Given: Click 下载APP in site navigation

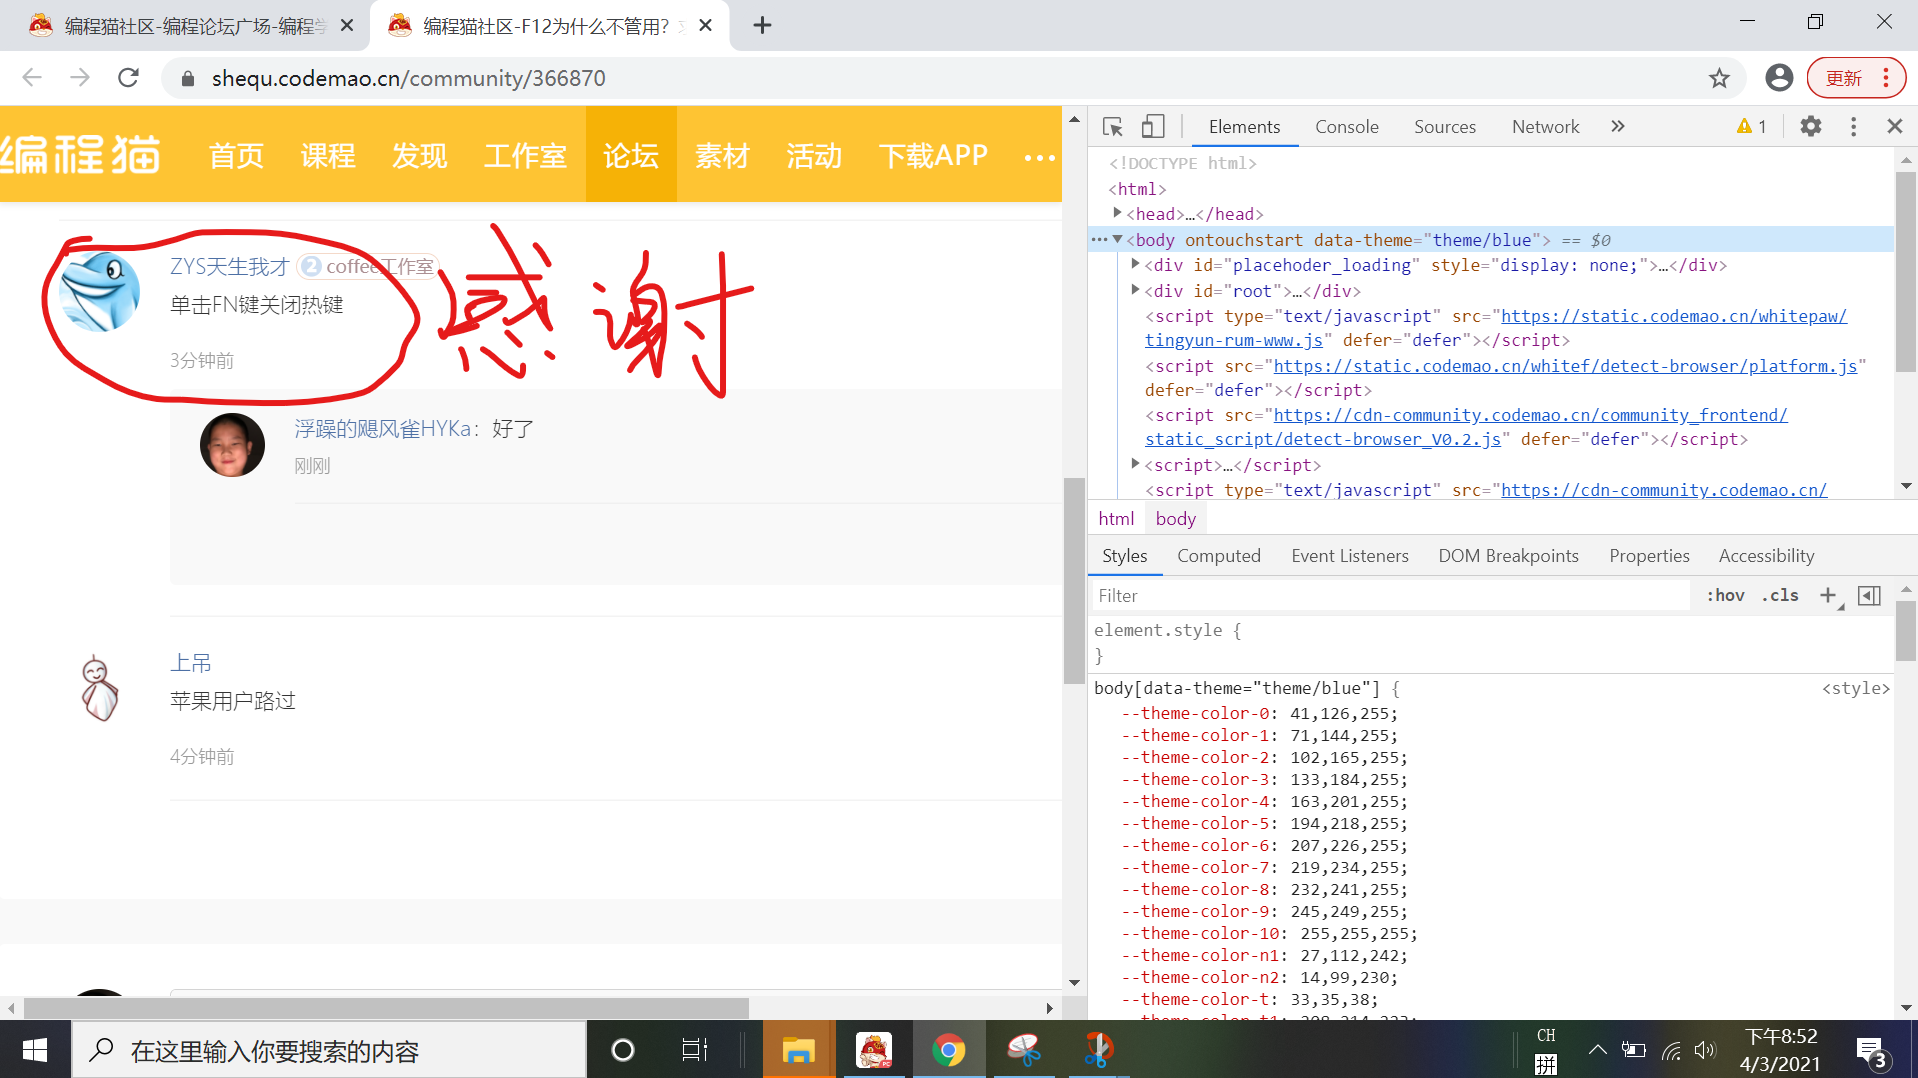Looking at the screenshot, I should click(933, 155).
